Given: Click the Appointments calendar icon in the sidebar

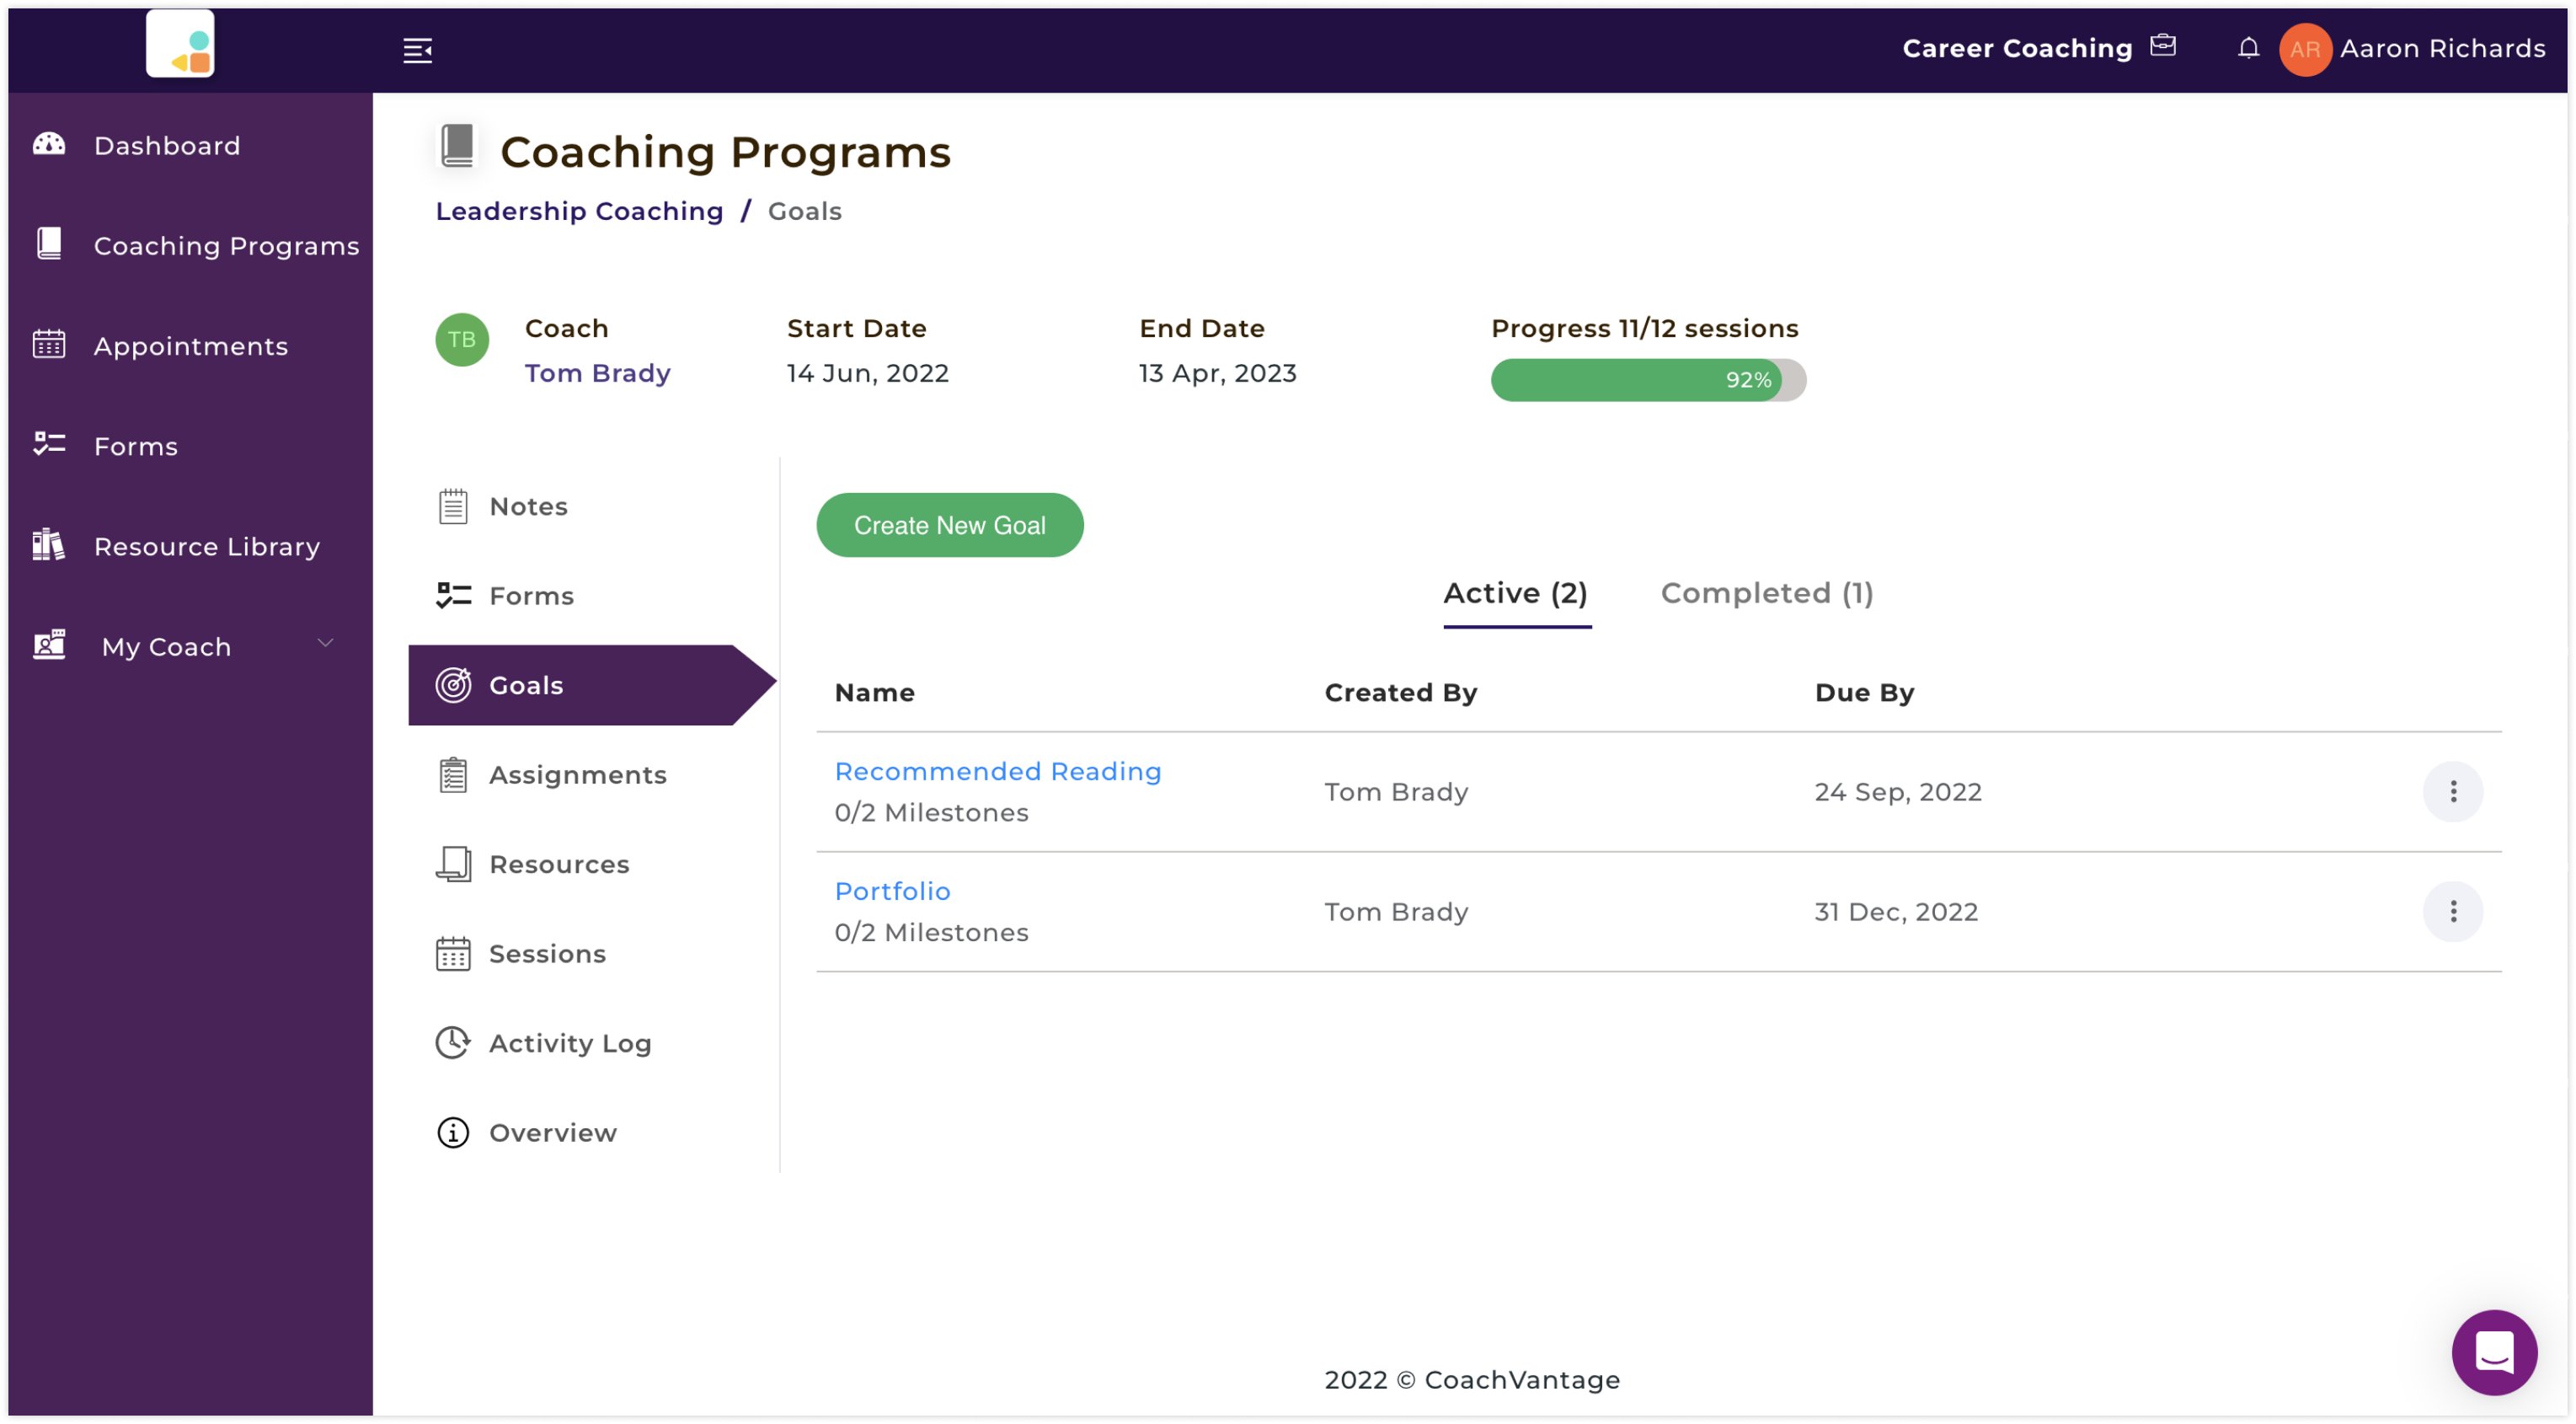Looking at the screenshot, I should [x=49, y=344].
